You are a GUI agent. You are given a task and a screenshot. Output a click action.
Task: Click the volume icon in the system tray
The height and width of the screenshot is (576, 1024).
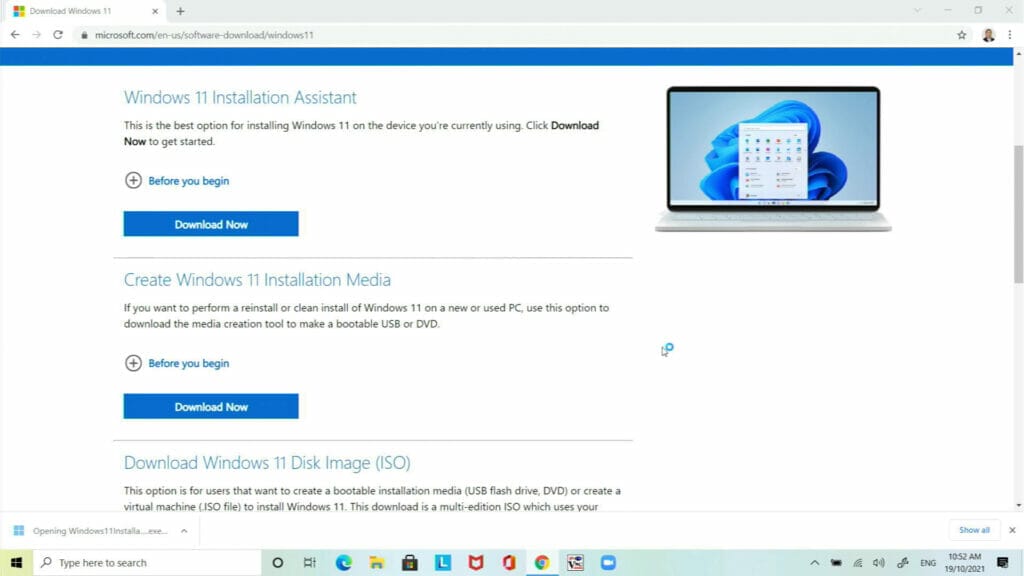(880, 562)
